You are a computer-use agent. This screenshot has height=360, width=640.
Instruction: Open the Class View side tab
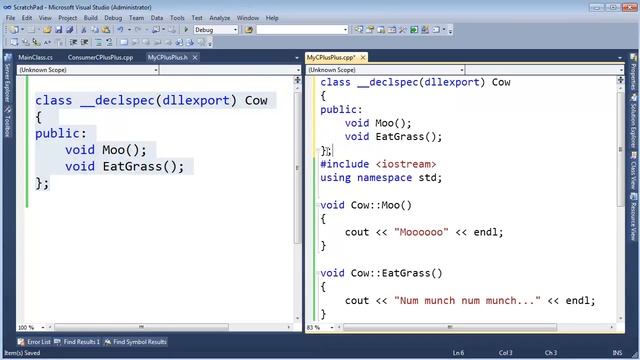click(x=633, y=171)
